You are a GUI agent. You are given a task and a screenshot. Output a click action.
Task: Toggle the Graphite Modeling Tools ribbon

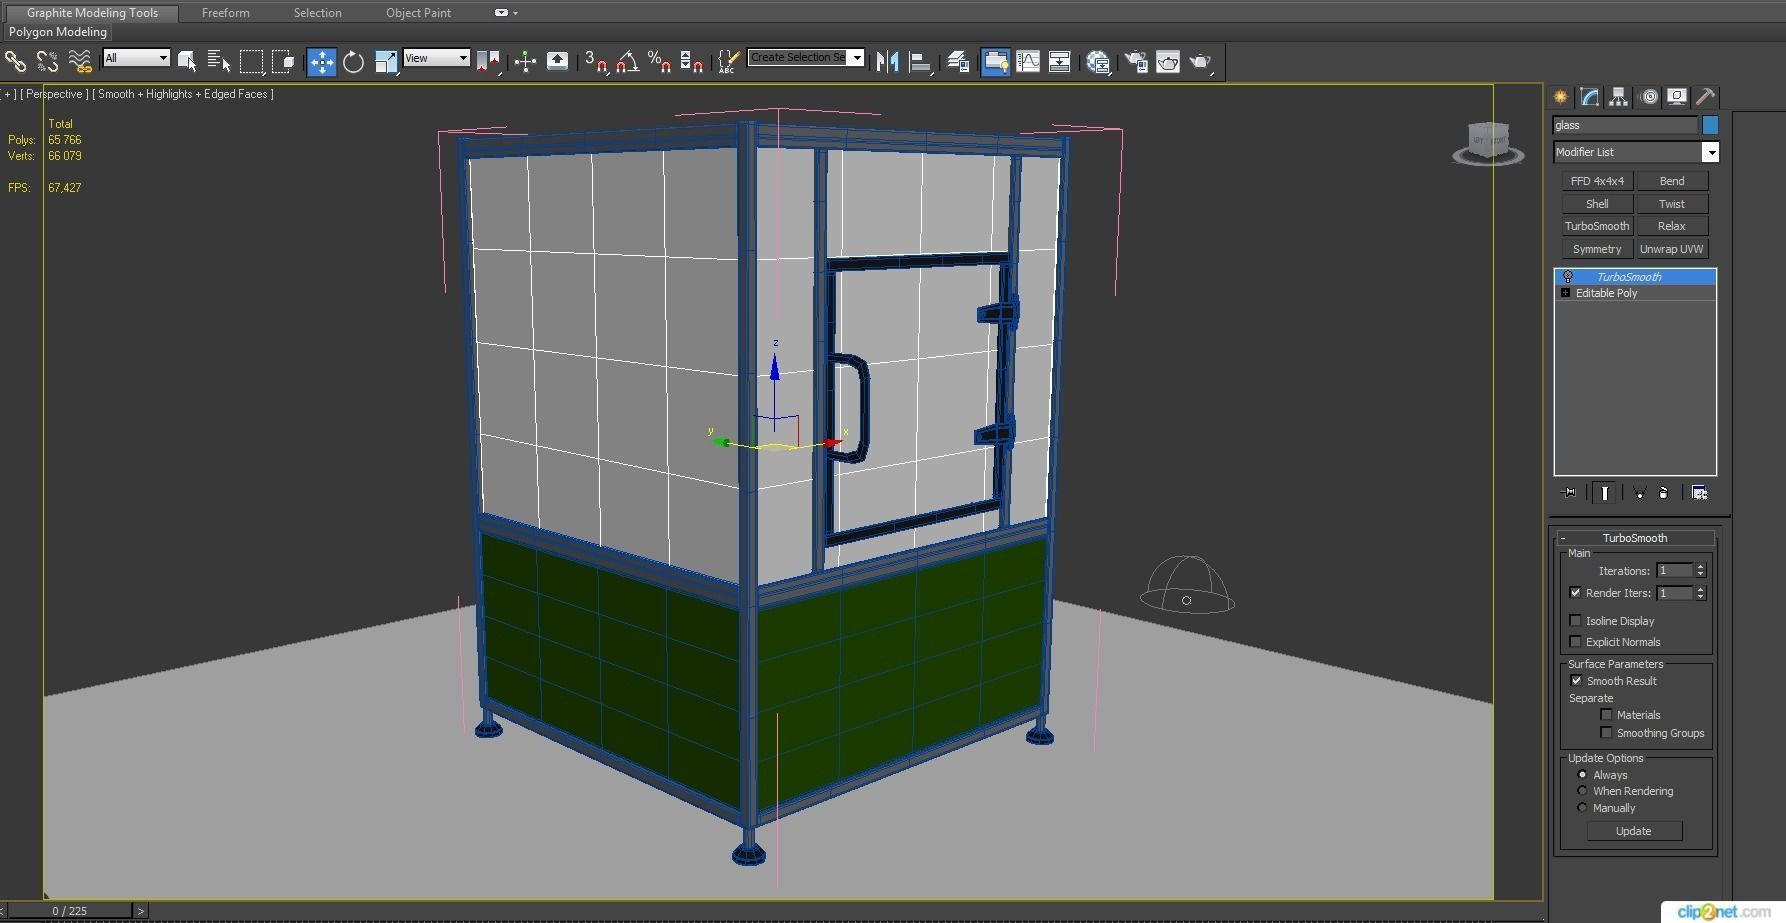pos(995,62)
